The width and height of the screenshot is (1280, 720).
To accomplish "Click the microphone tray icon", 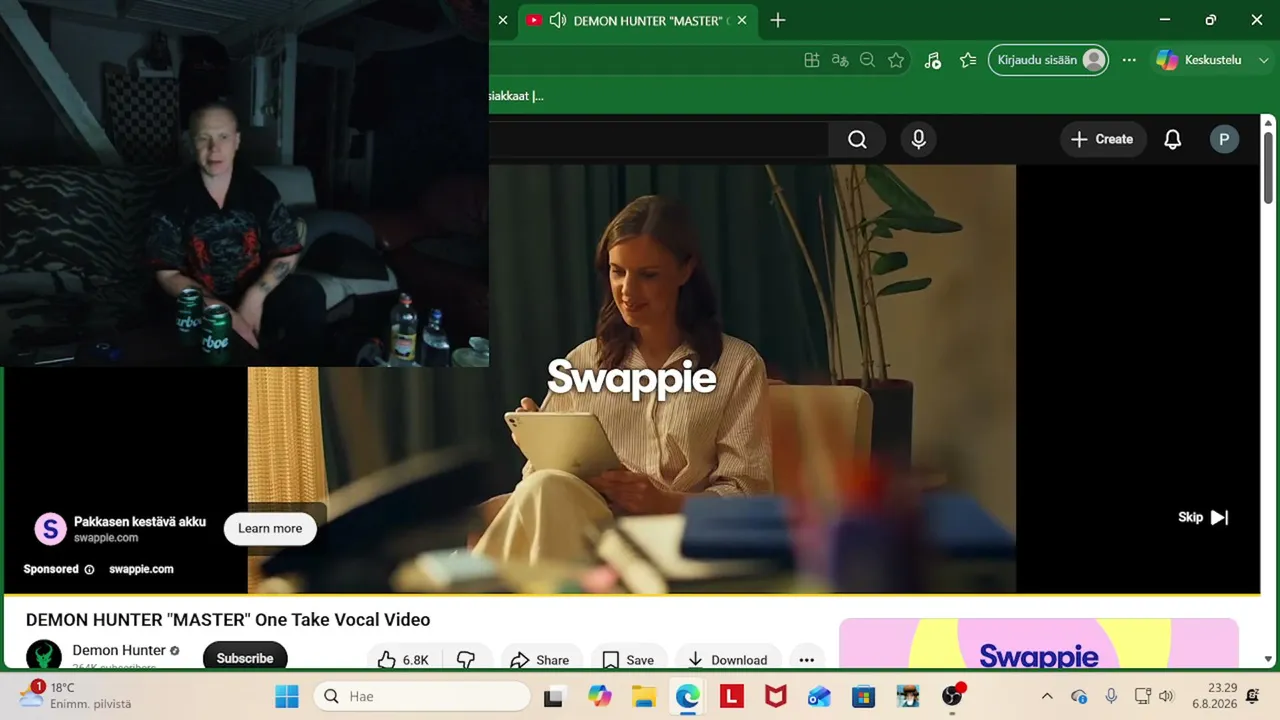I will coord(1111,696).
